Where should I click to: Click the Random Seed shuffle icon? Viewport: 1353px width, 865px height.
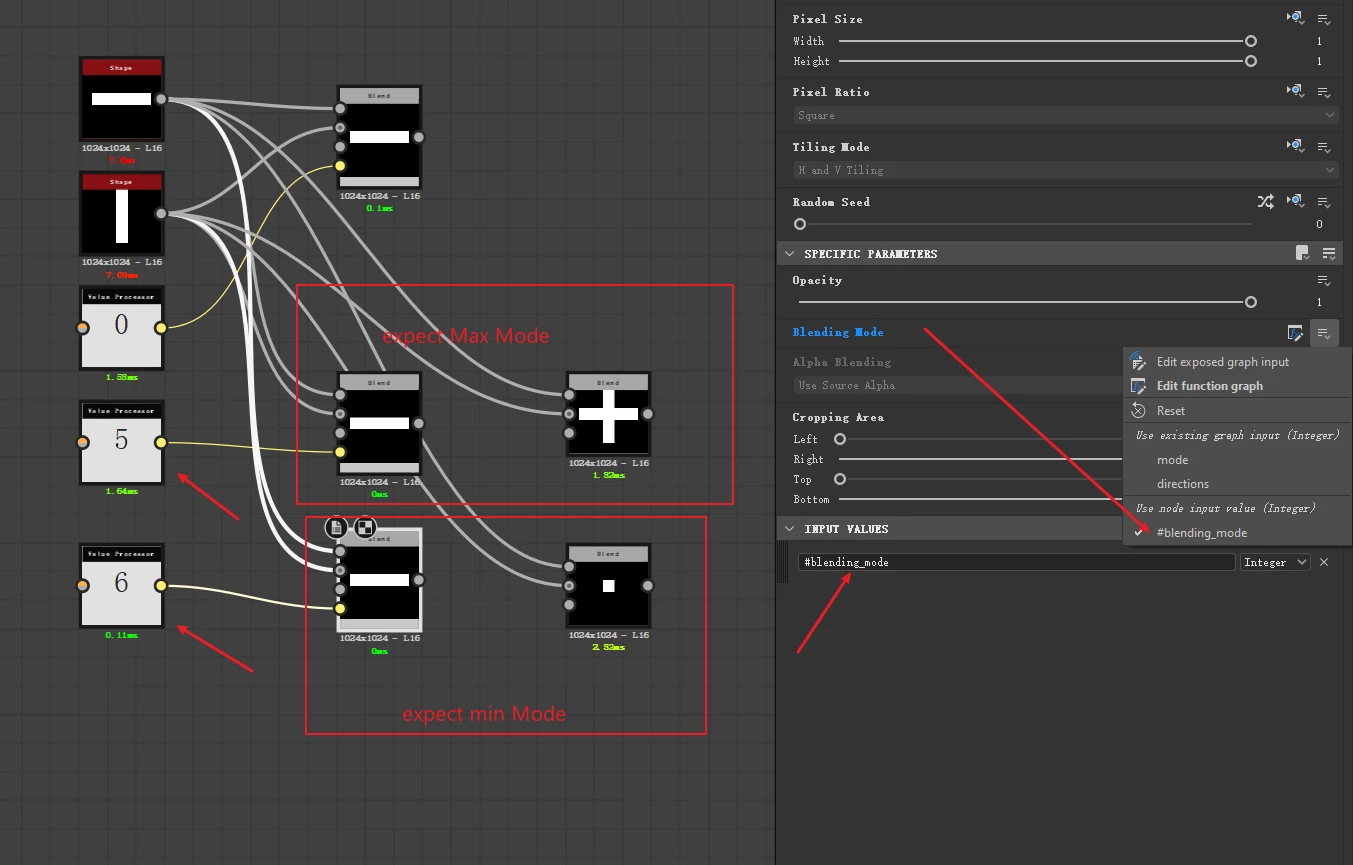coord(1266,202)
